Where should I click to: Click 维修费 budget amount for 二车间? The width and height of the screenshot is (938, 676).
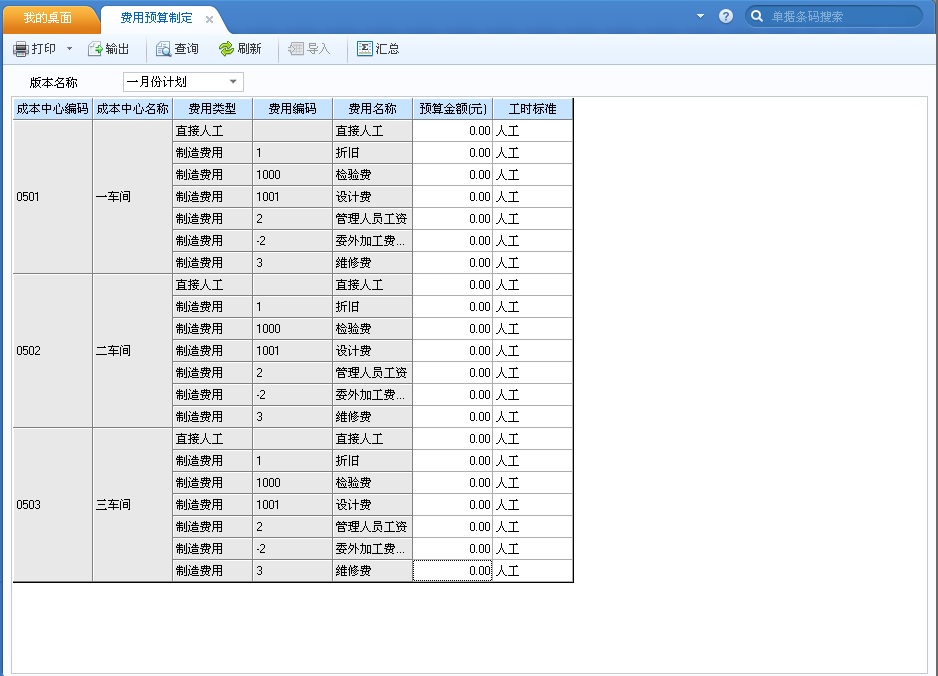click(x=453, y=417)
